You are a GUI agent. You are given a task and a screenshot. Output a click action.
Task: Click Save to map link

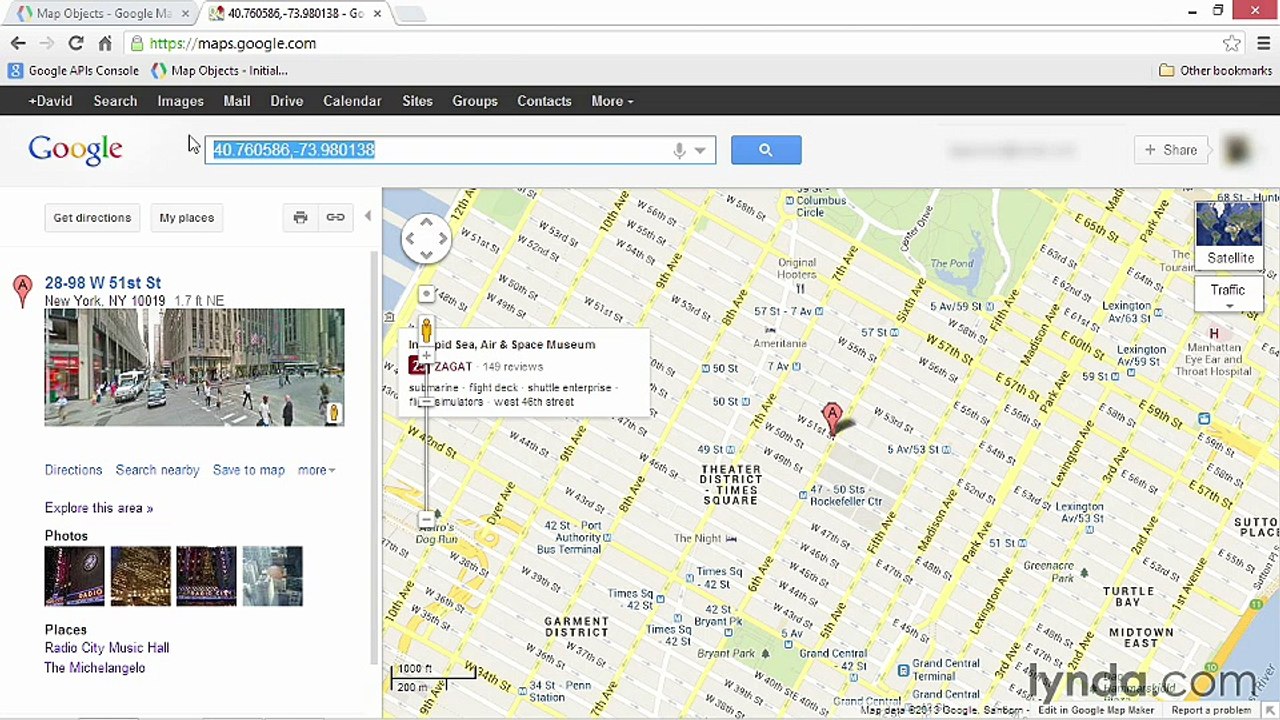[x=249, y=470]
